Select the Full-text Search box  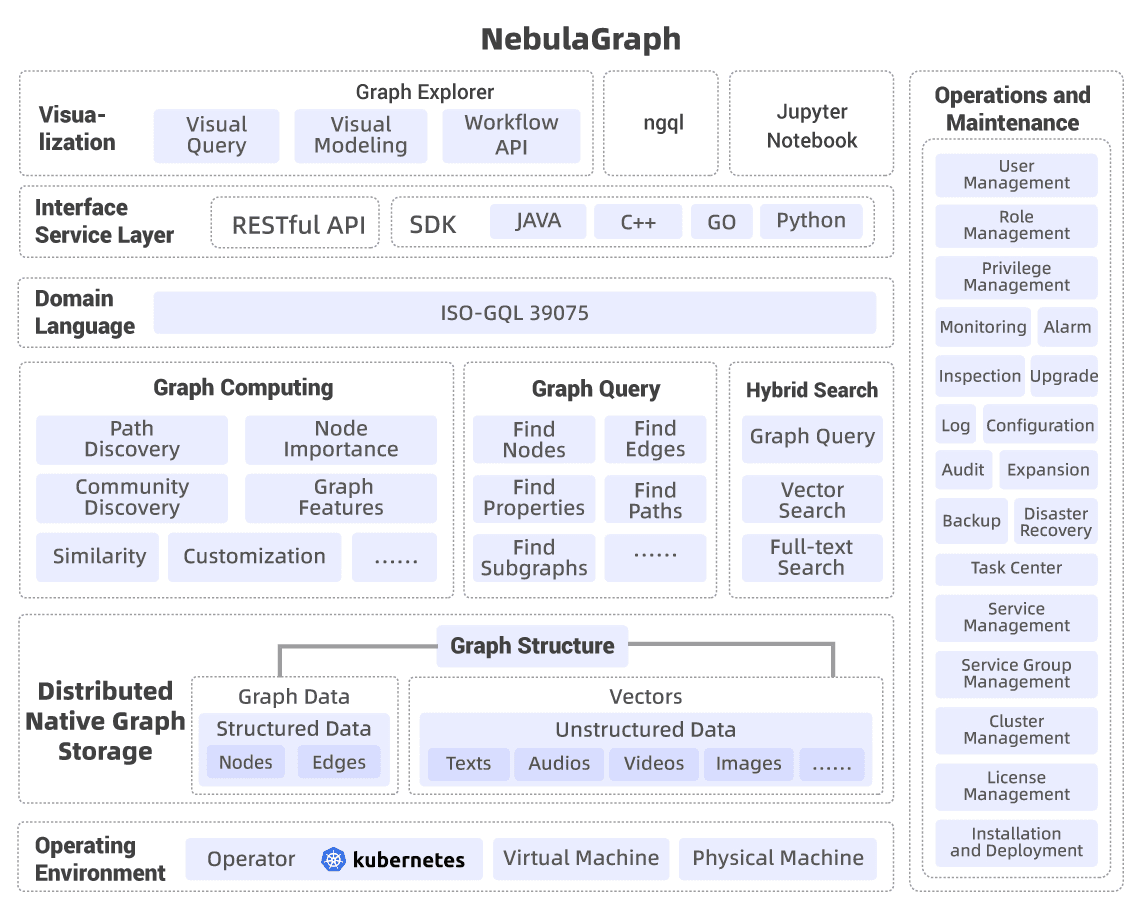(812, 558)
